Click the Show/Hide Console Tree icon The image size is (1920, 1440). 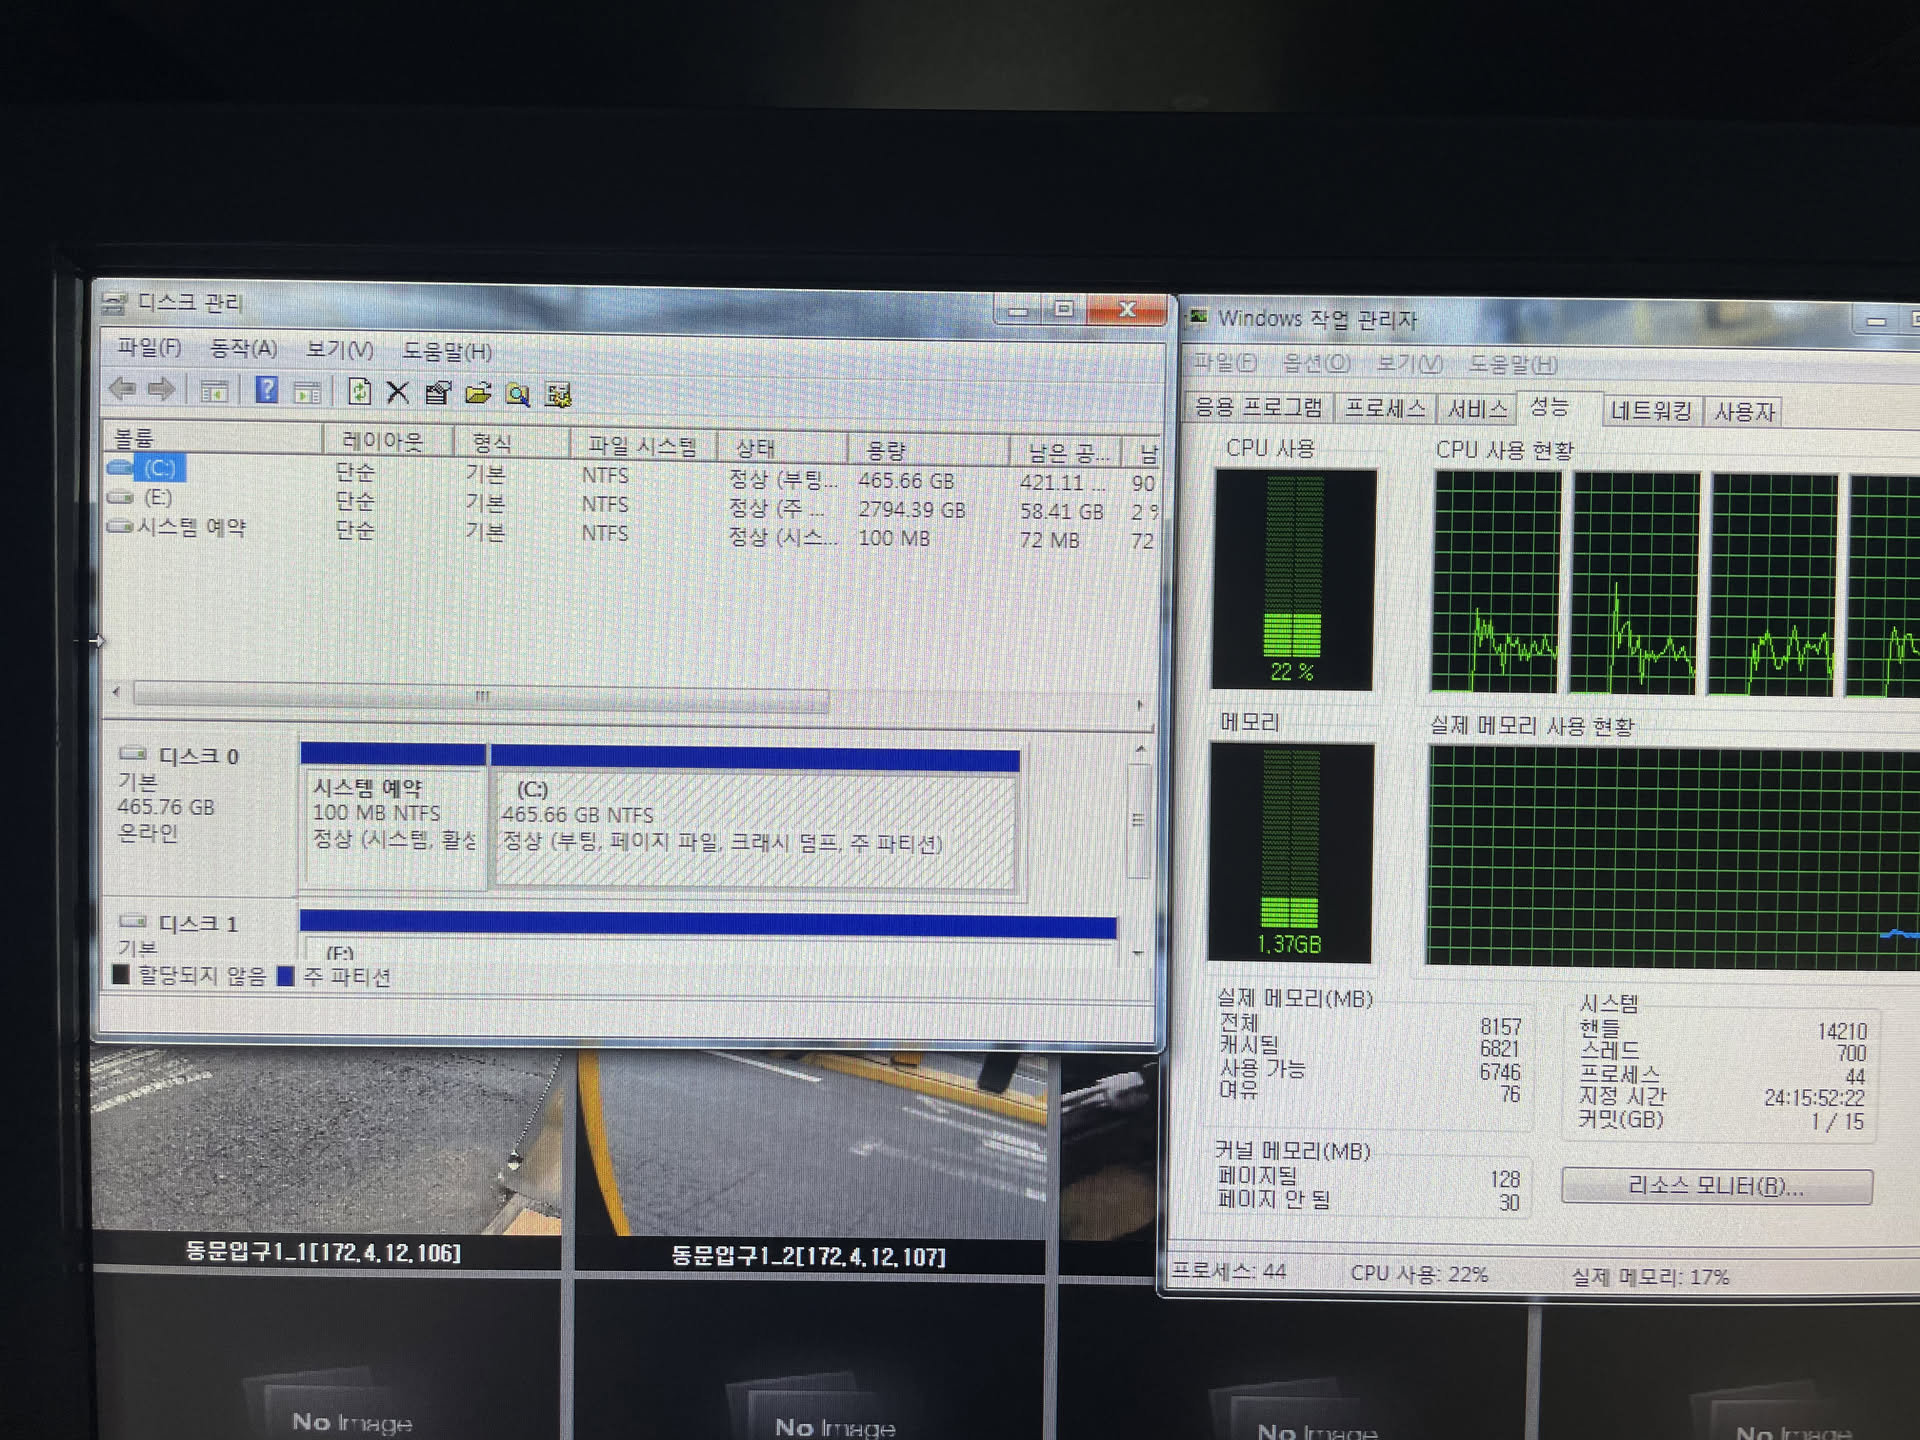pos(214,391)
